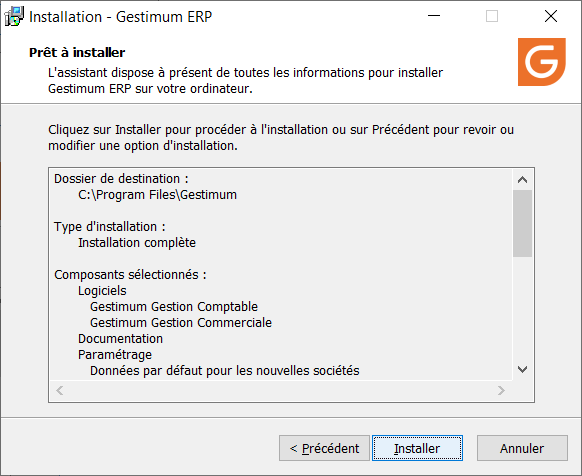Click the scroll down arrow in summary box

click(x=522, y=369)
